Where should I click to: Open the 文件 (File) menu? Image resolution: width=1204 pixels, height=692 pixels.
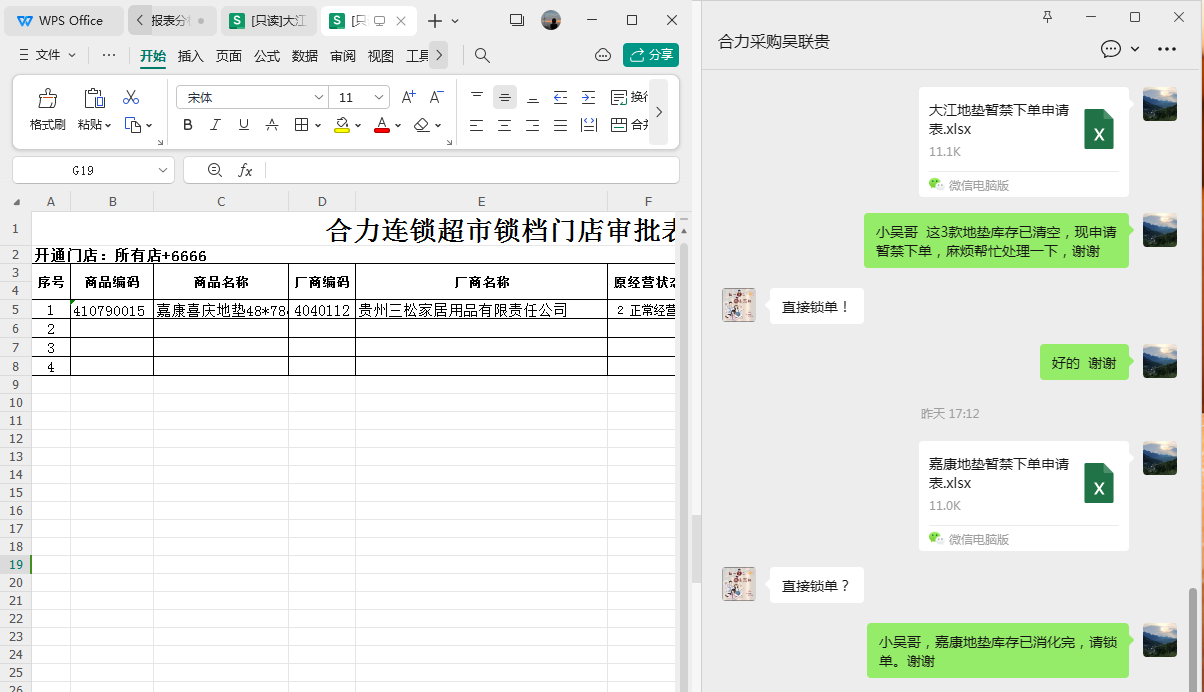pos(48,55)
